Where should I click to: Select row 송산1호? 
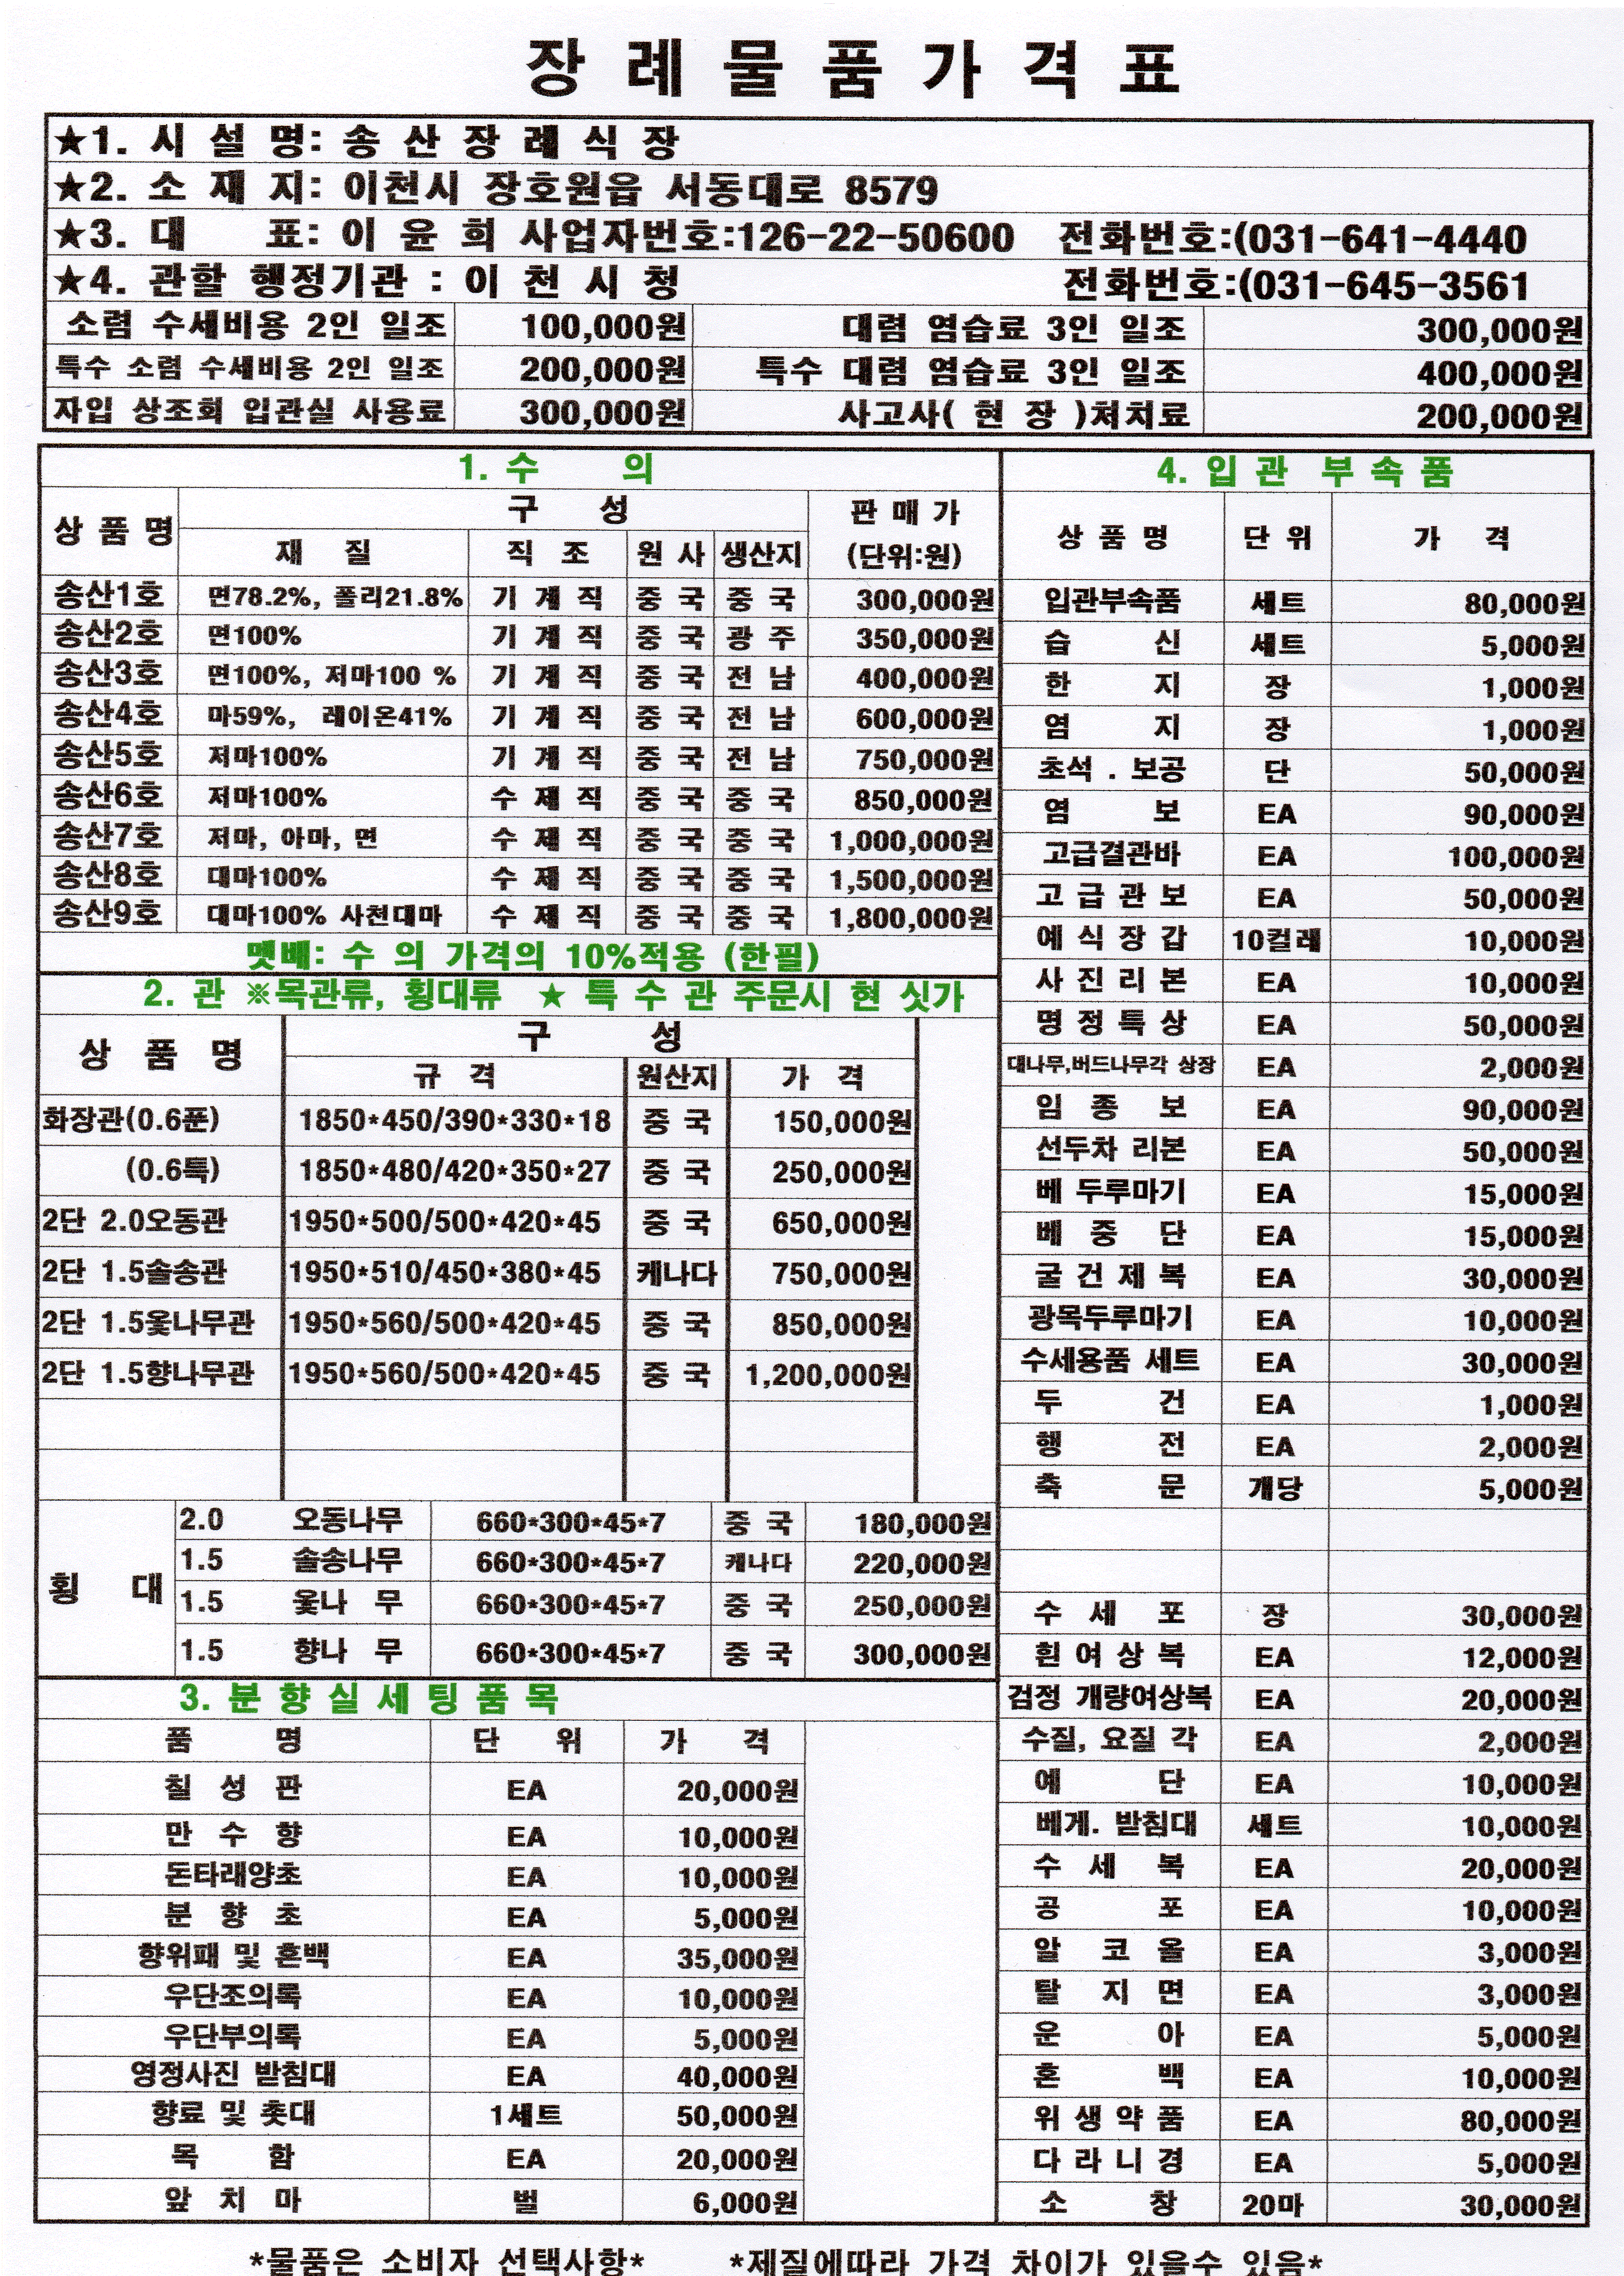point(519,598)
